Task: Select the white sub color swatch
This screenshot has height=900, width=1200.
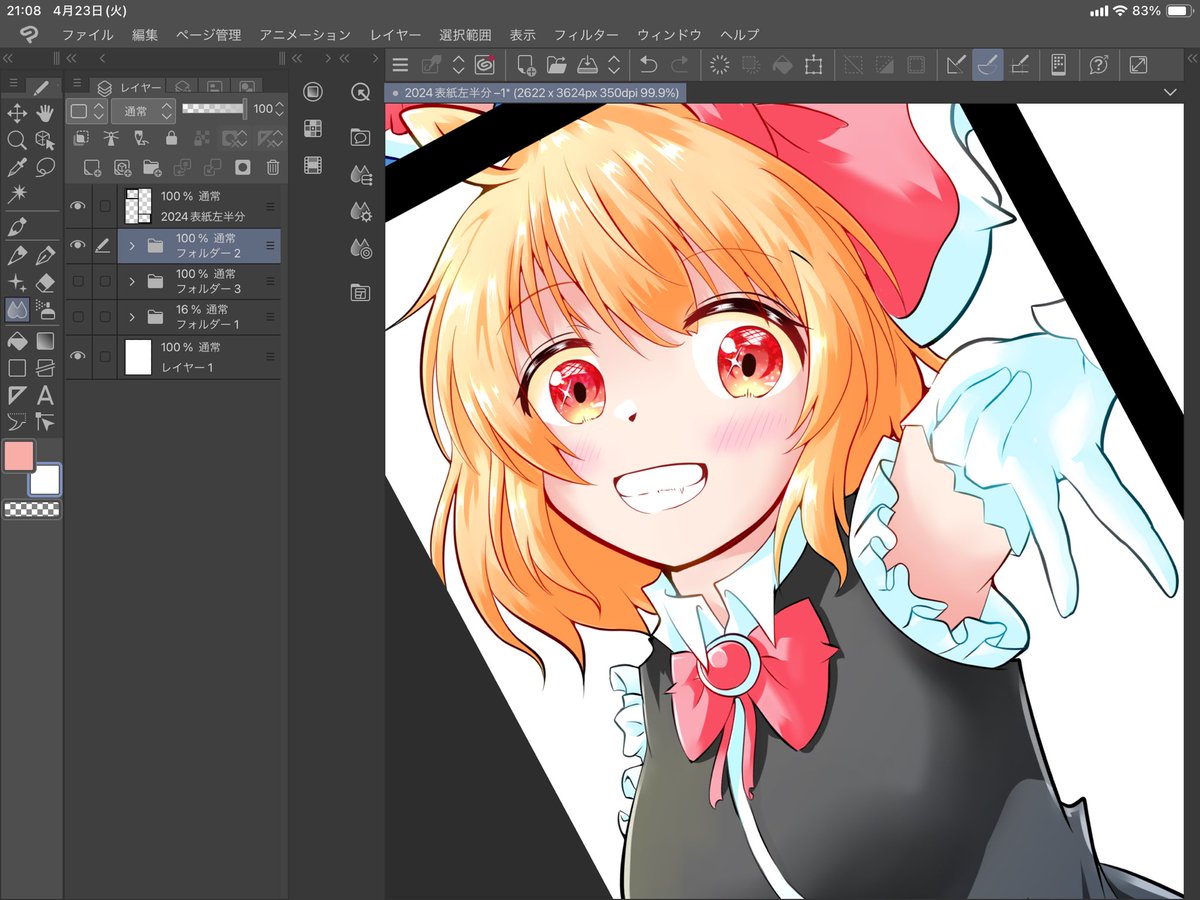Action: point(45,480)
